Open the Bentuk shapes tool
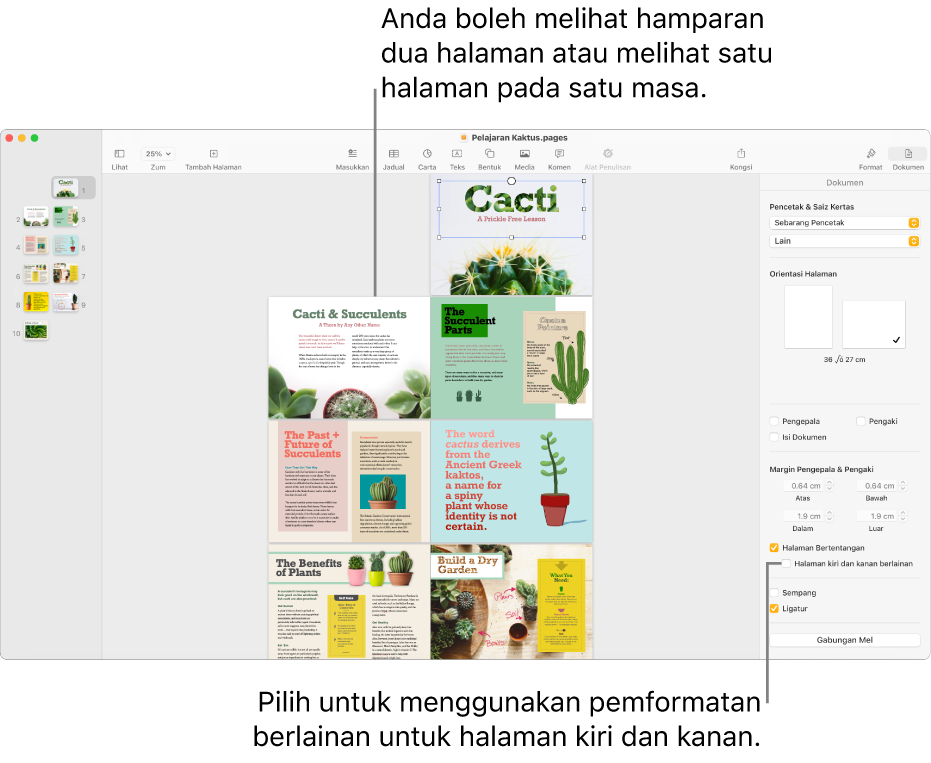This screenshot has width=931, height=763. pos(489,154)
